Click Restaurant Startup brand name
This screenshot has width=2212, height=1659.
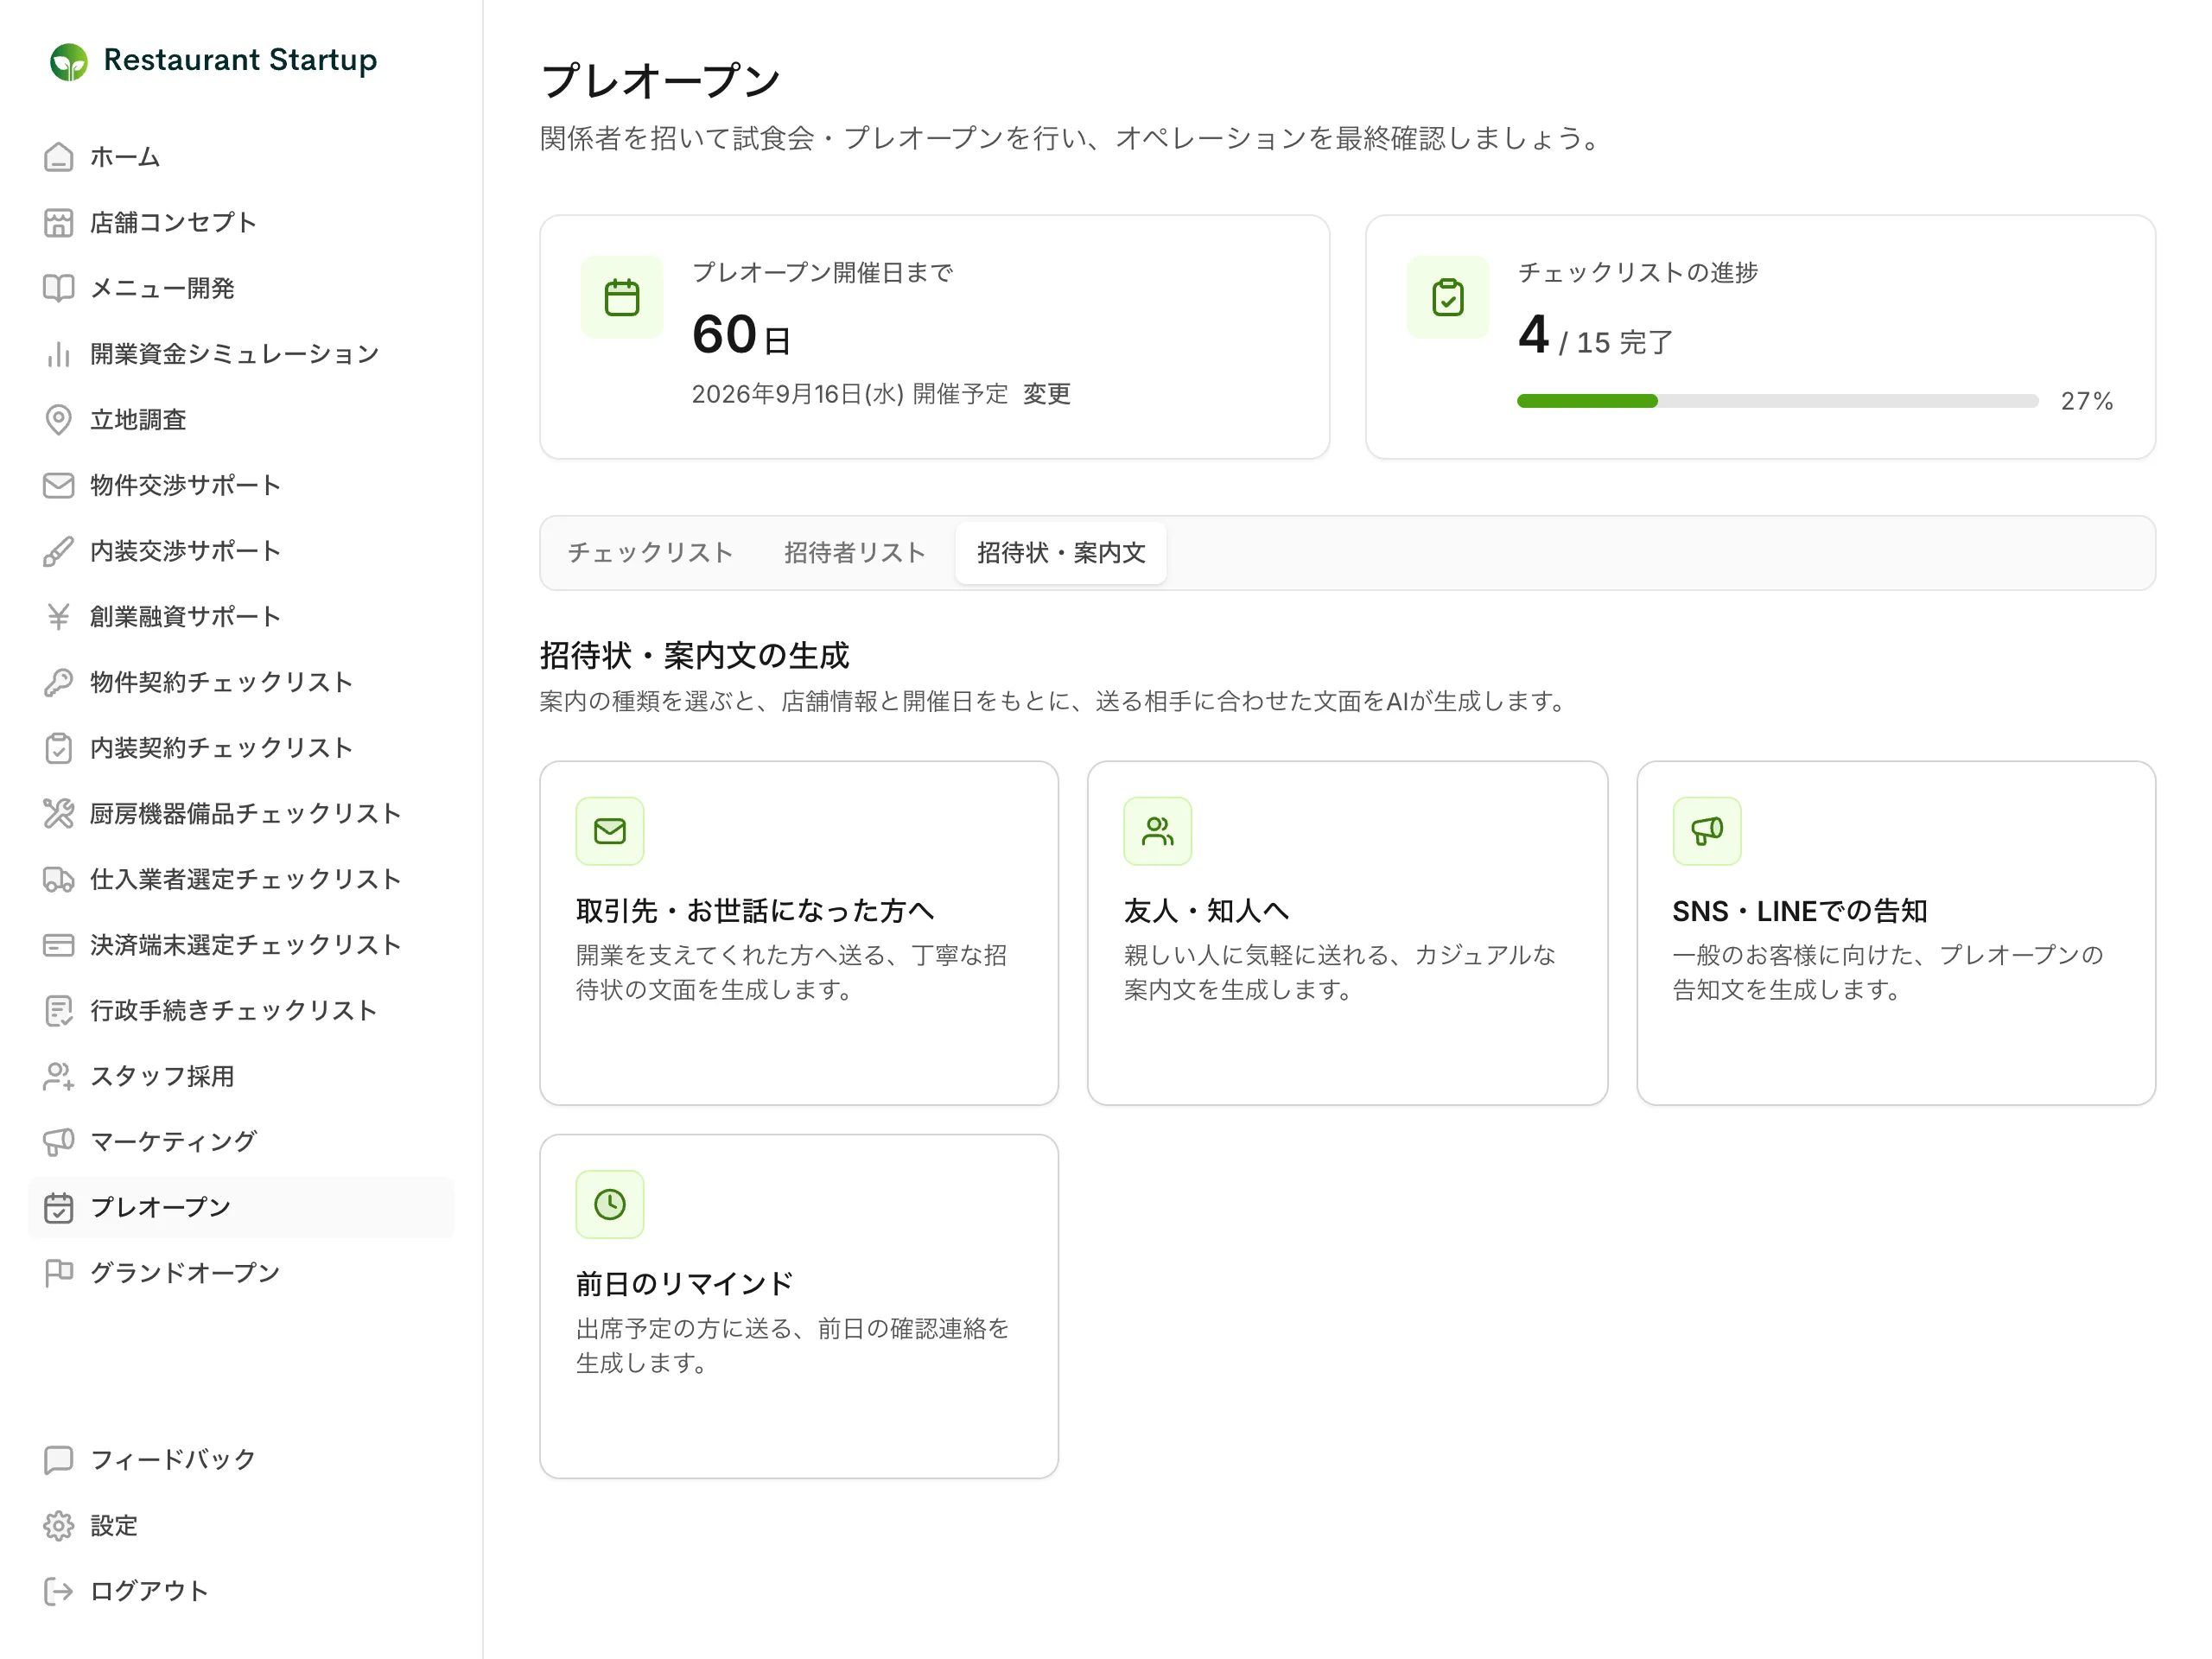(240, 60)
